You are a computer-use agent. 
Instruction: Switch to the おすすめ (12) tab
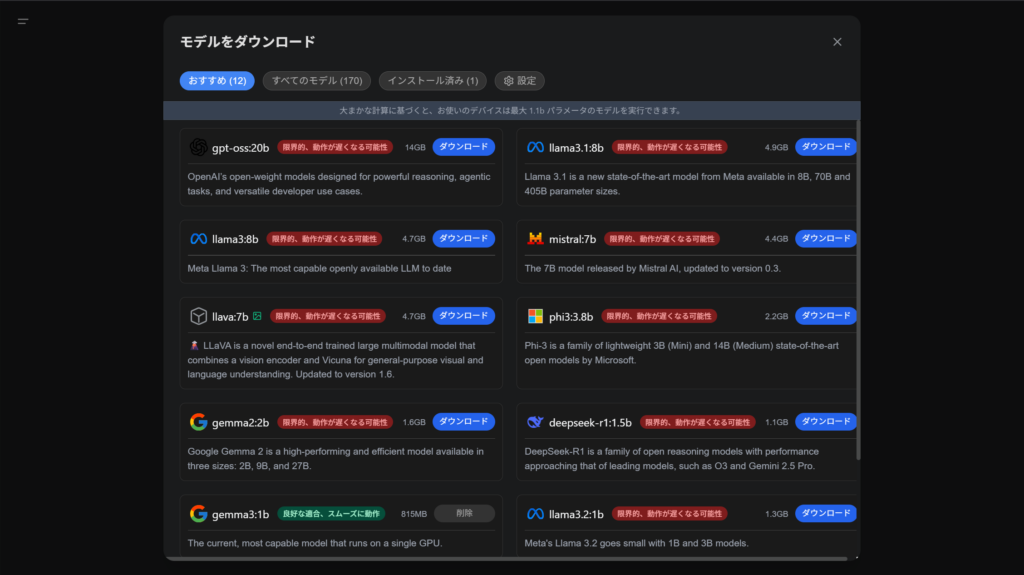coord(217,81)
